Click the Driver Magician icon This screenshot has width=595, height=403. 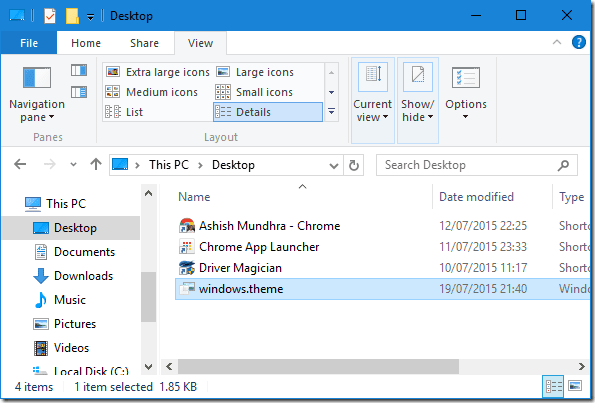(x=186, y=268)
